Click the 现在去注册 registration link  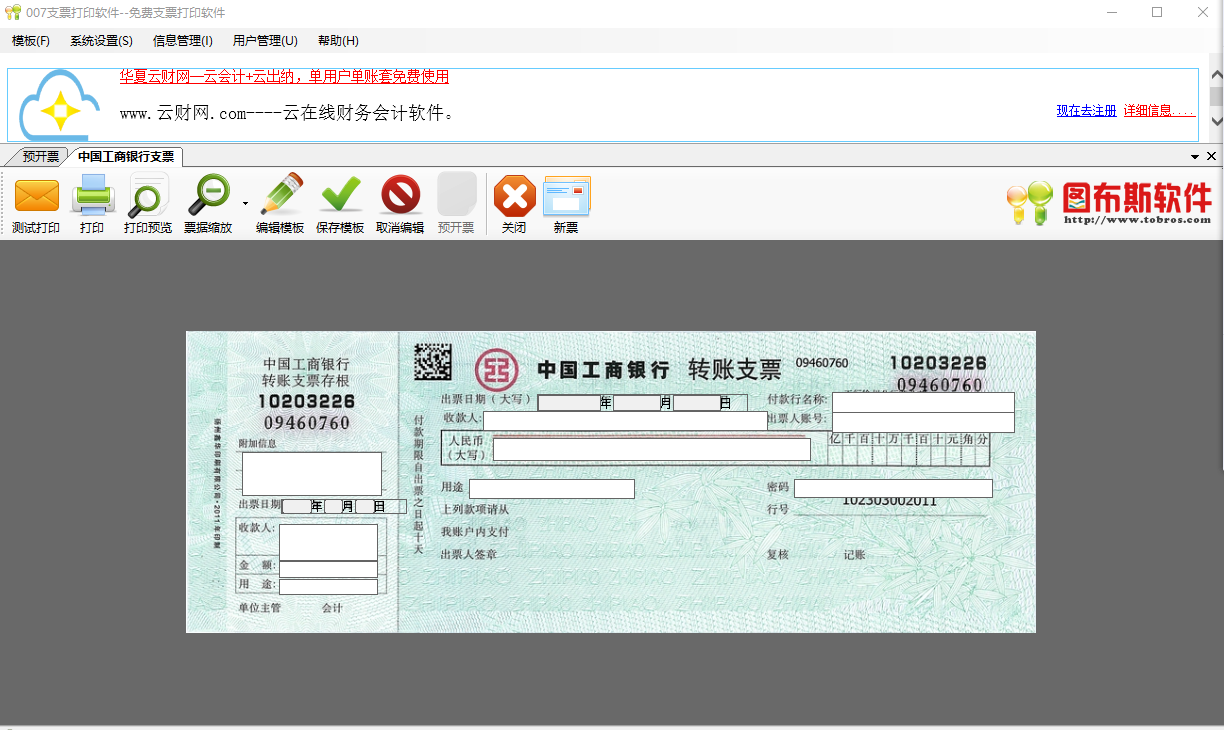pos(1086,110)
